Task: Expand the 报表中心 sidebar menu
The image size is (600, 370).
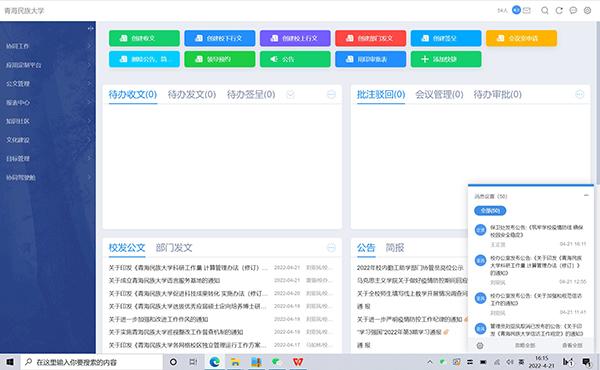Action: tap(48, 102)
